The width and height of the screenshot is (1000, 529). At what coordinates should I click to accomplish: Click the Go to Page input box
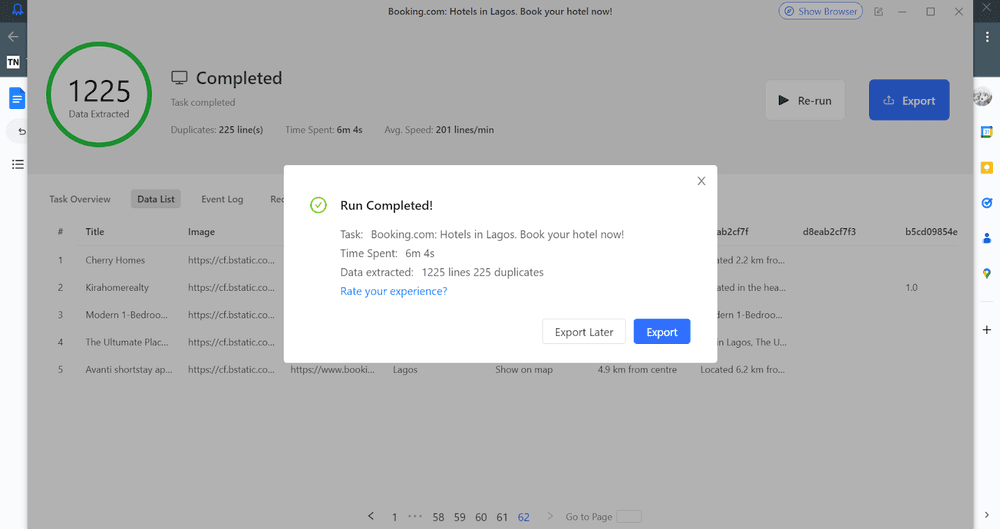click(629, 517)
